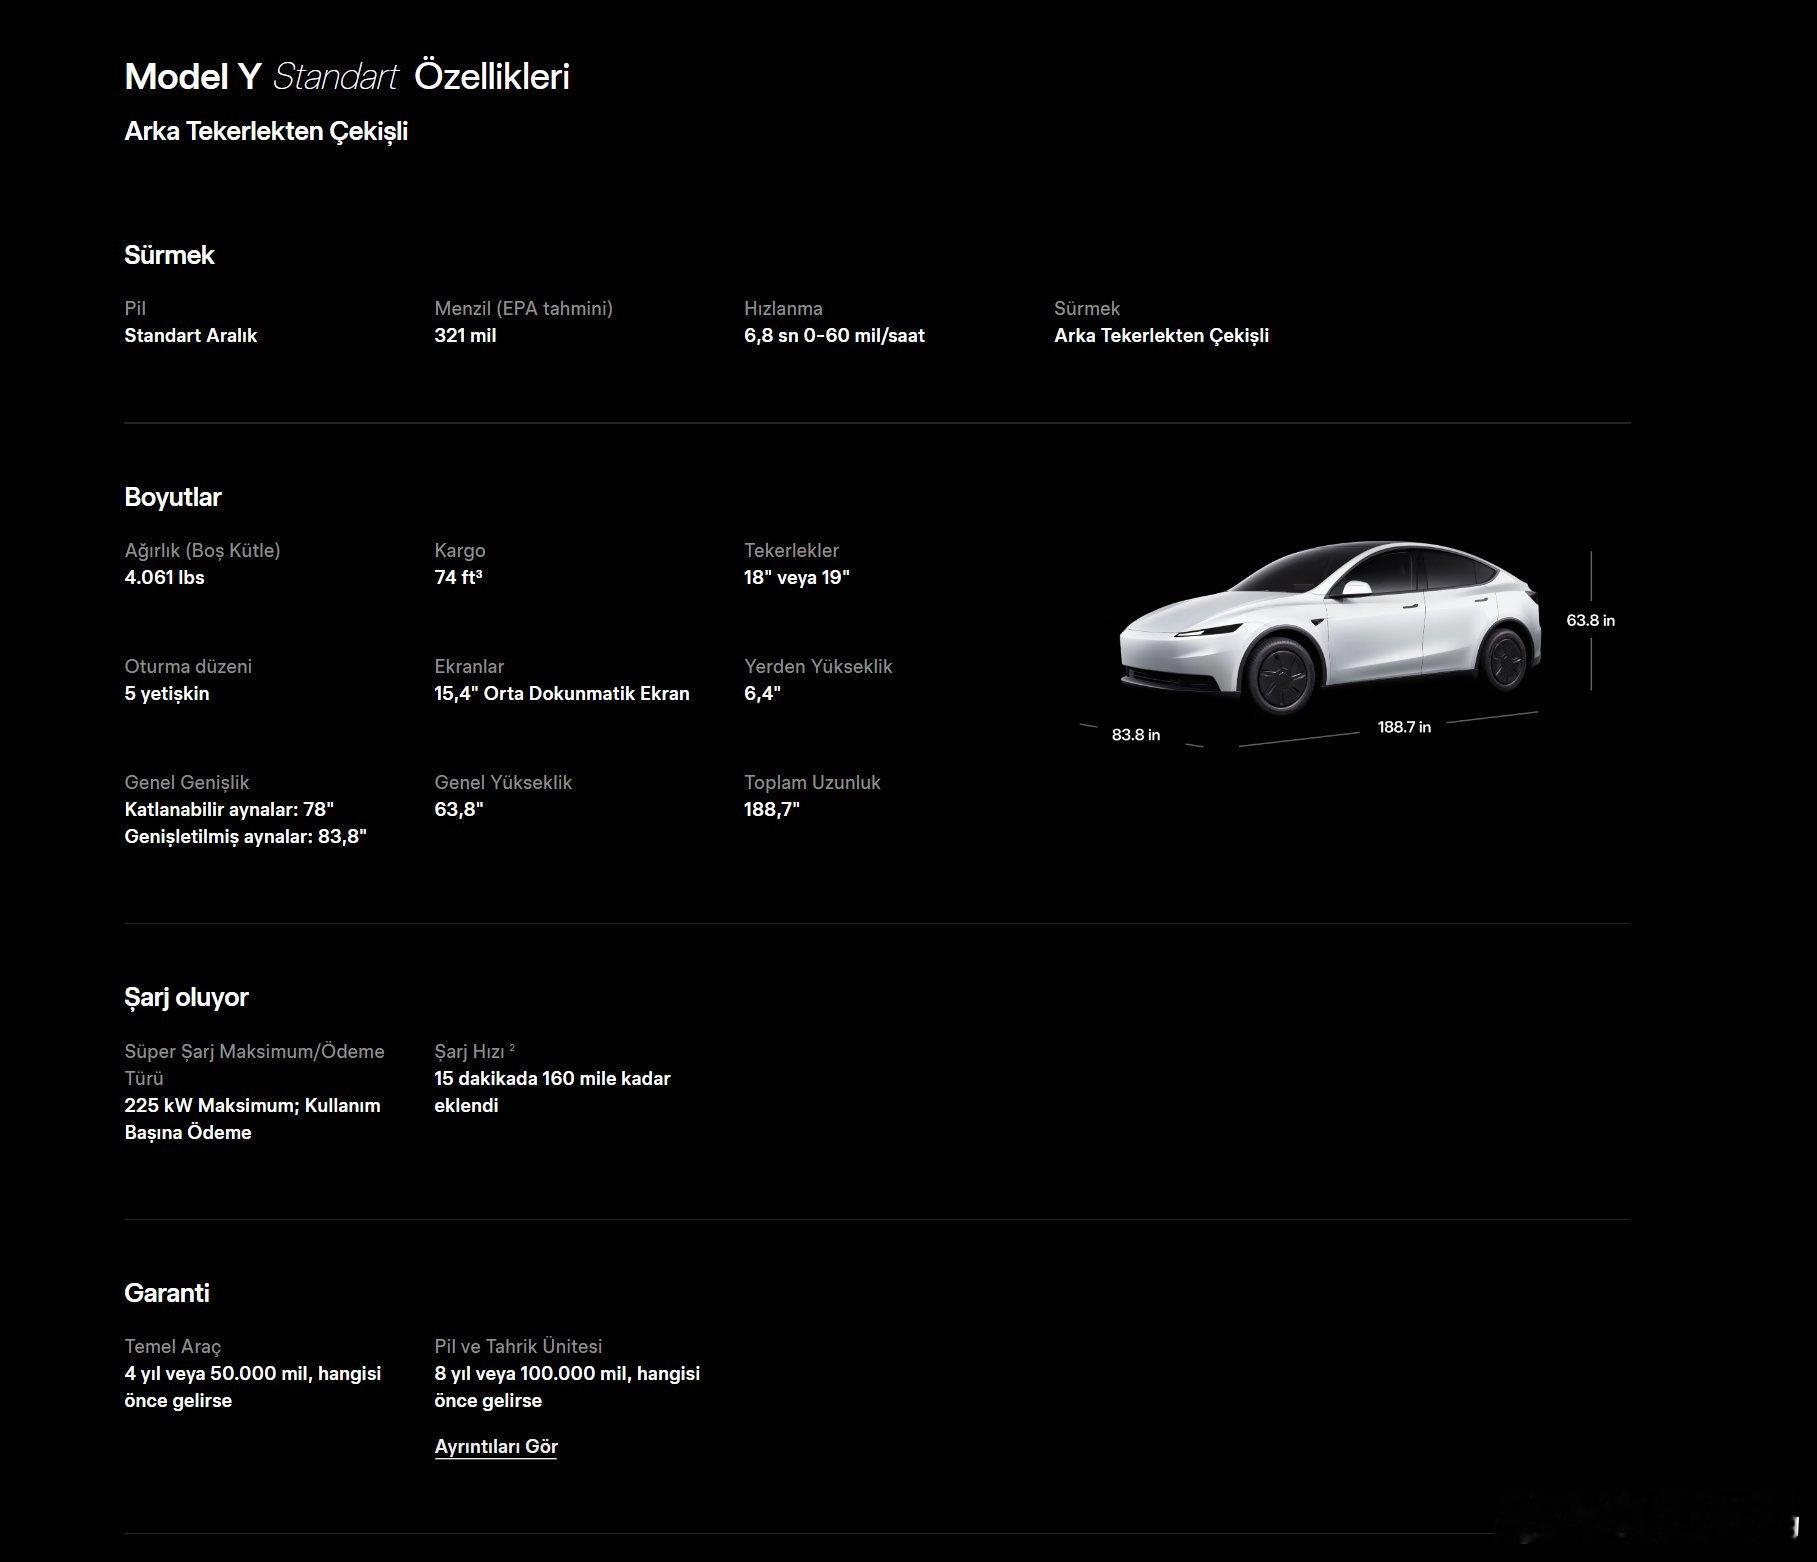Select the Temel Araç label

point(173,1346)
